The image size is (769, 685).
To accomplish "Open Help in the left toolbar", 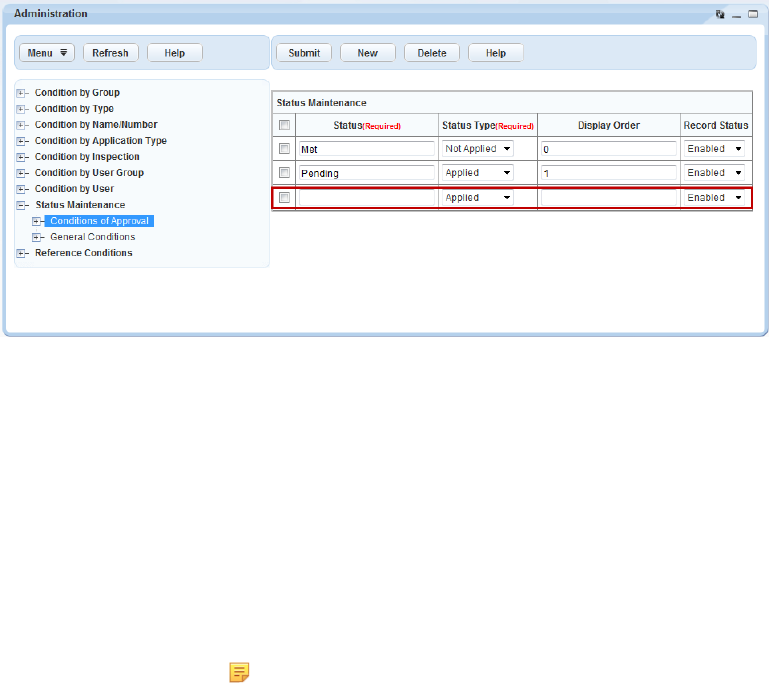I will pos(175,53).
